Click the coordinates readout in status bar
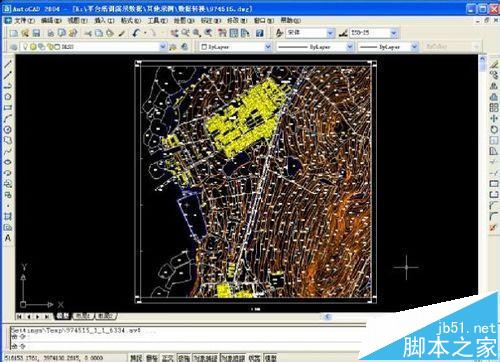Viewport: 500px width, 362px height. [54, 358]
